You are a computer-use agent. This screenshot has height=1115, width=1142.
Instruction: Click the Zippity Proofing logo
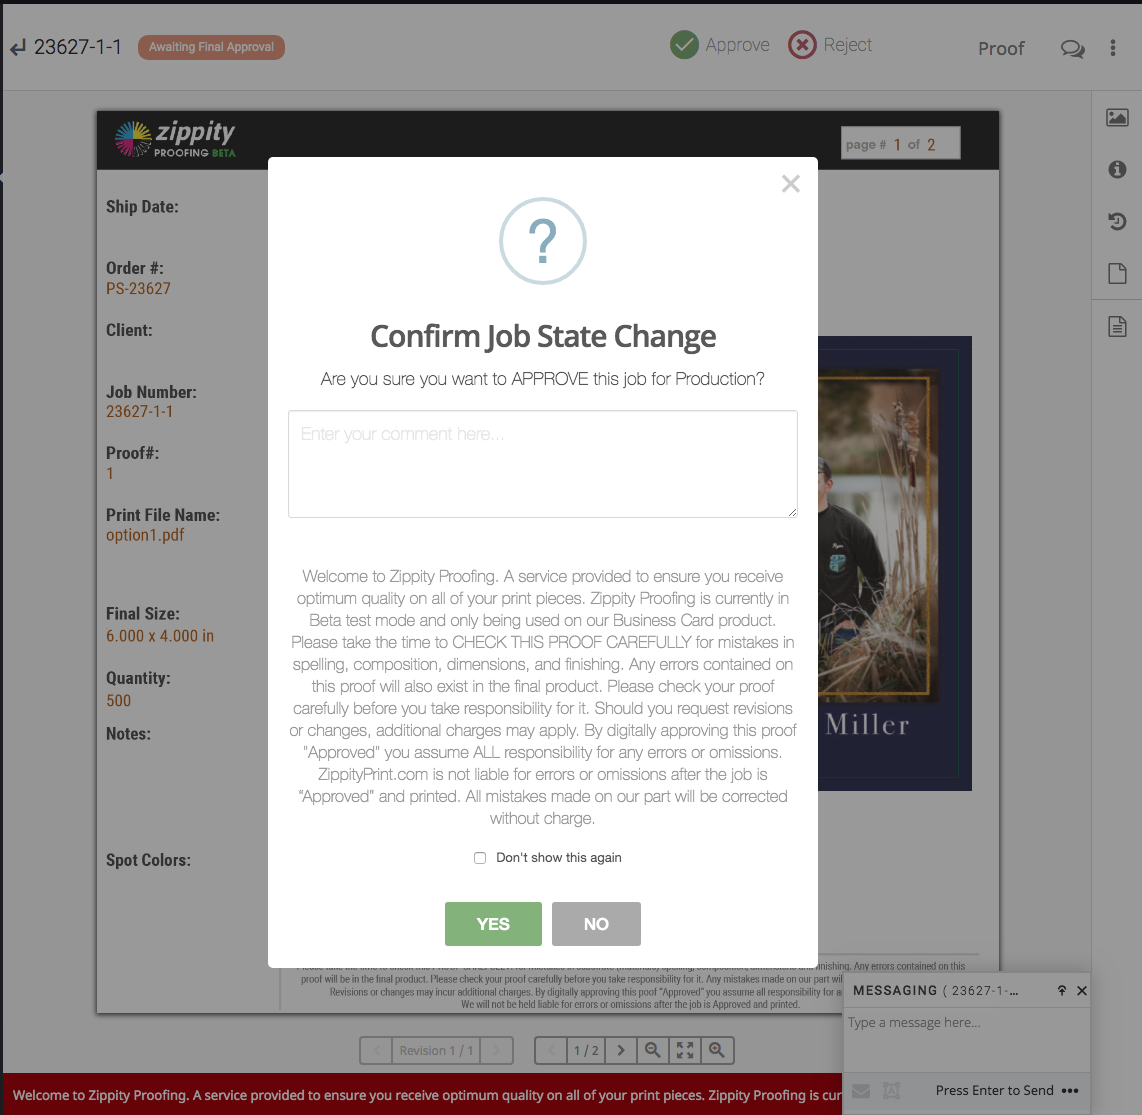[175, 139]
